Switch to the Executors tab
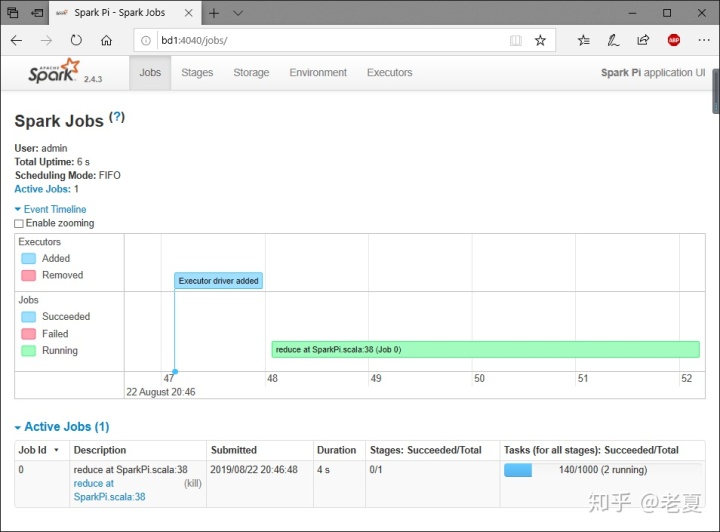This screenshot has height=532, width=720. 389,73
